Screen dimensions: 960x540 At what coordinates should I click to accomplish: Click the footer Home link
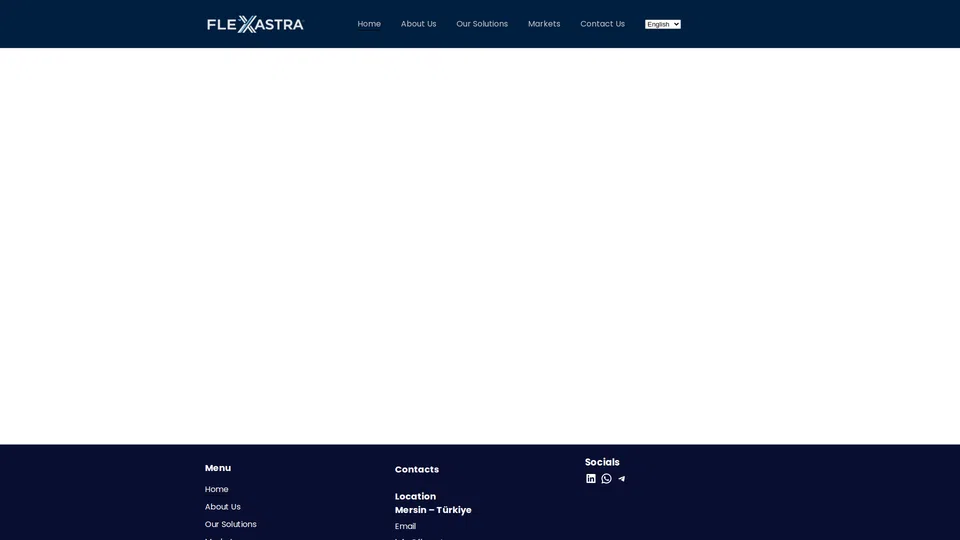coord(217,489)
